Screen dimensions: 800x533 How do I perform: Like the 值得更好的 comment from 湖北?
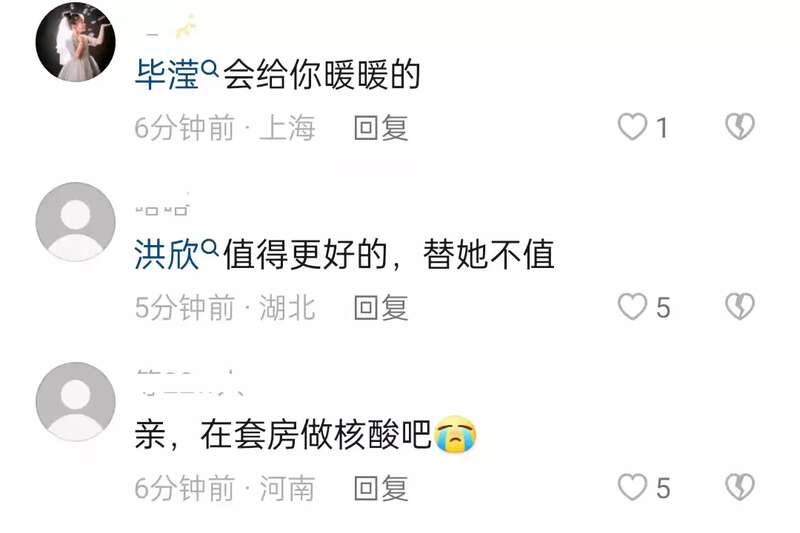[633, 307]
